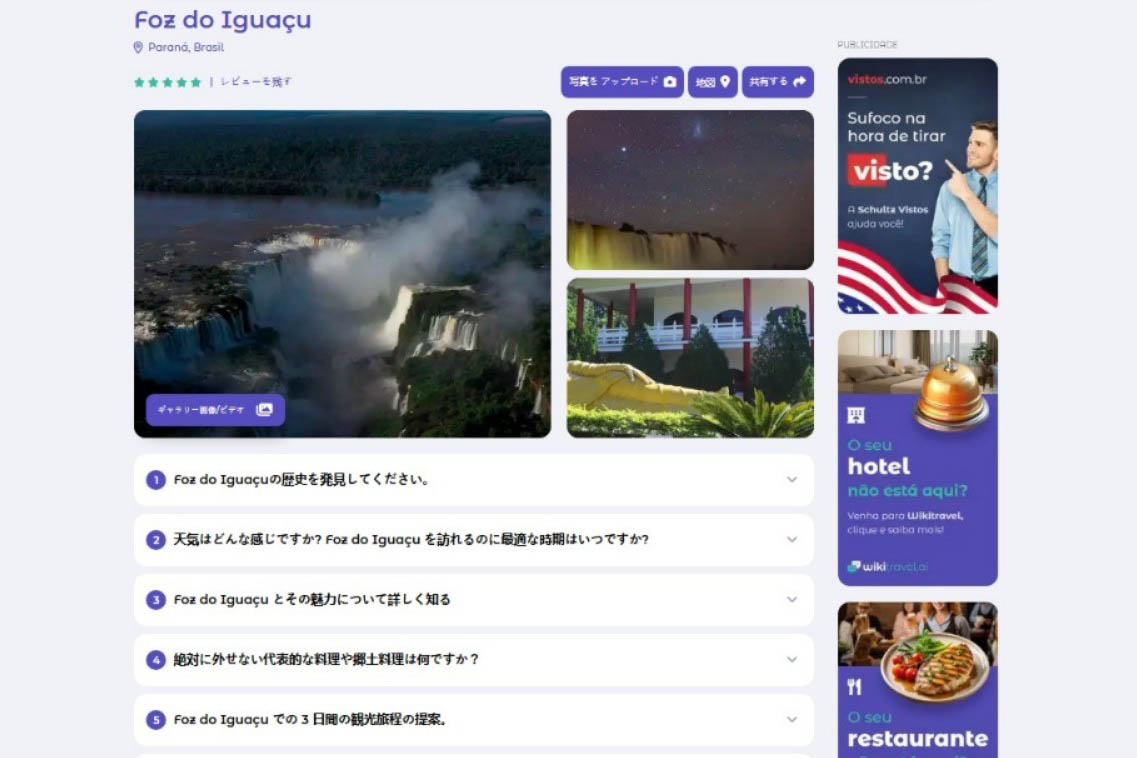Open the Foz do Iguaçuの歴史を発見してください row

[474, 480]
